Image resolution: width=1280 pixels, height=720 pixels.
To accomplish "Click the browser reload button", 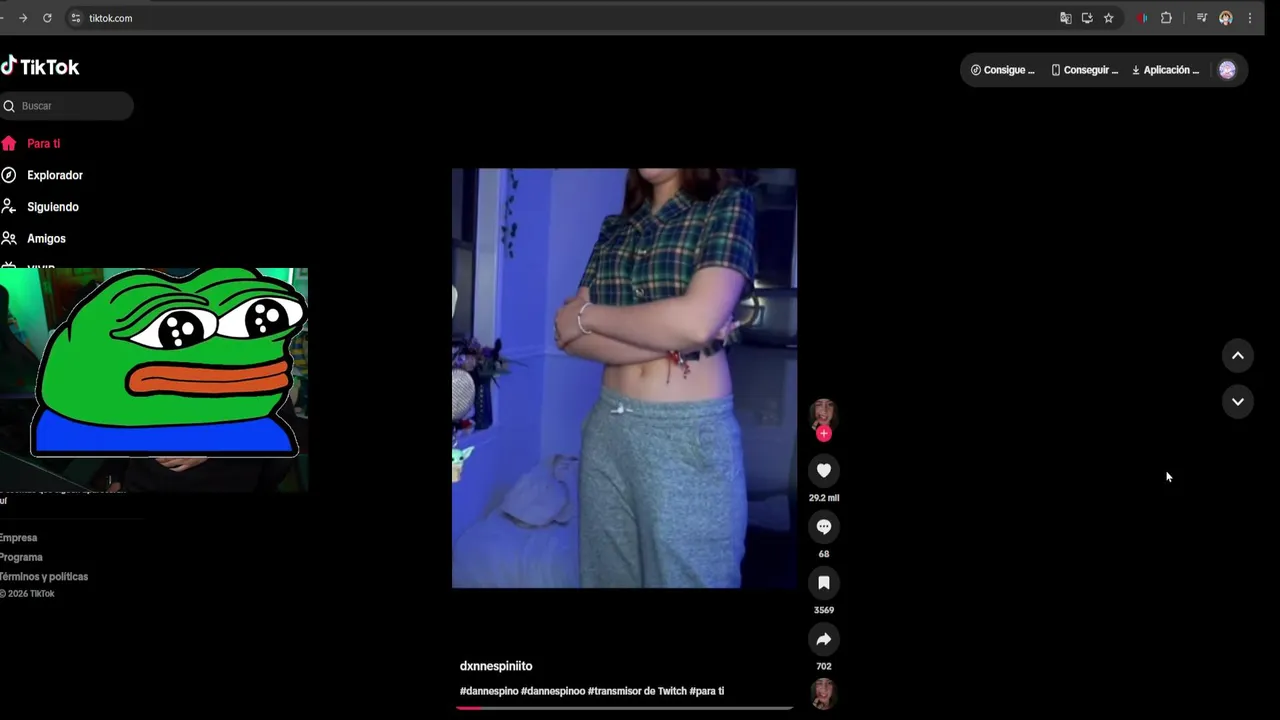I will click(x=47, y=18).
